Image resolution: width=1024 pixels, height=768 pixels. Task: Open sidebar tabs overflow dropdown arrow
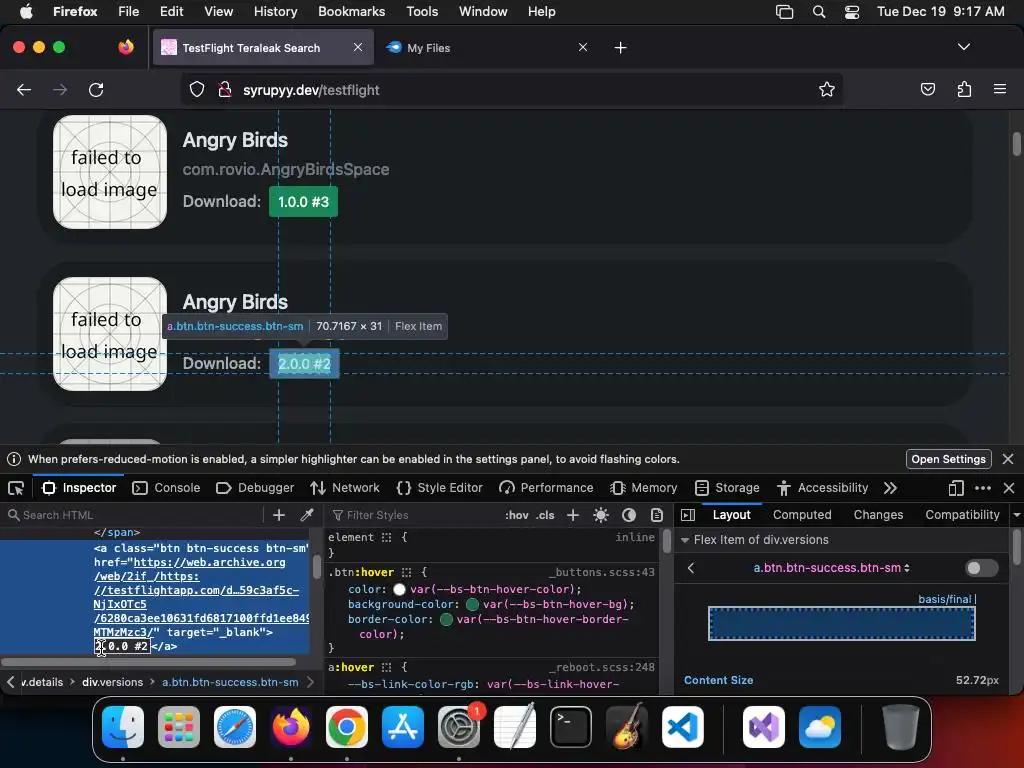[1017, 515]
